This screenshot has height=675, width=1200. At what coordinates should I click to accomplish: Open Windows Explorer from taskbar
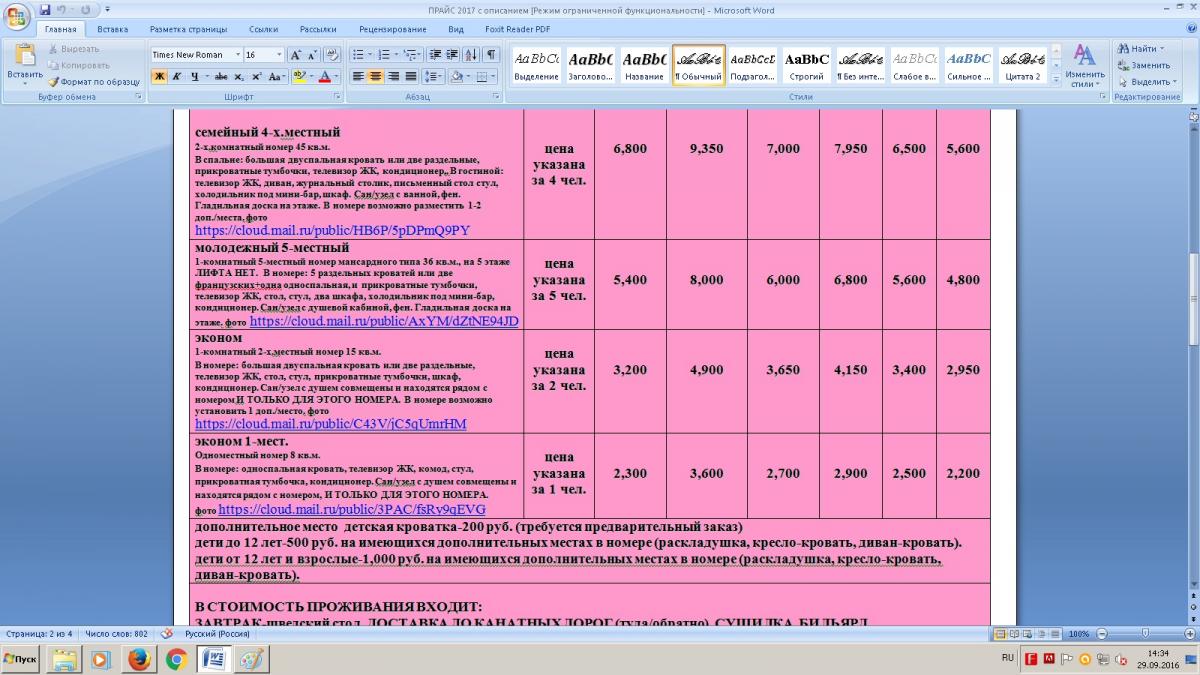[65, 659]
